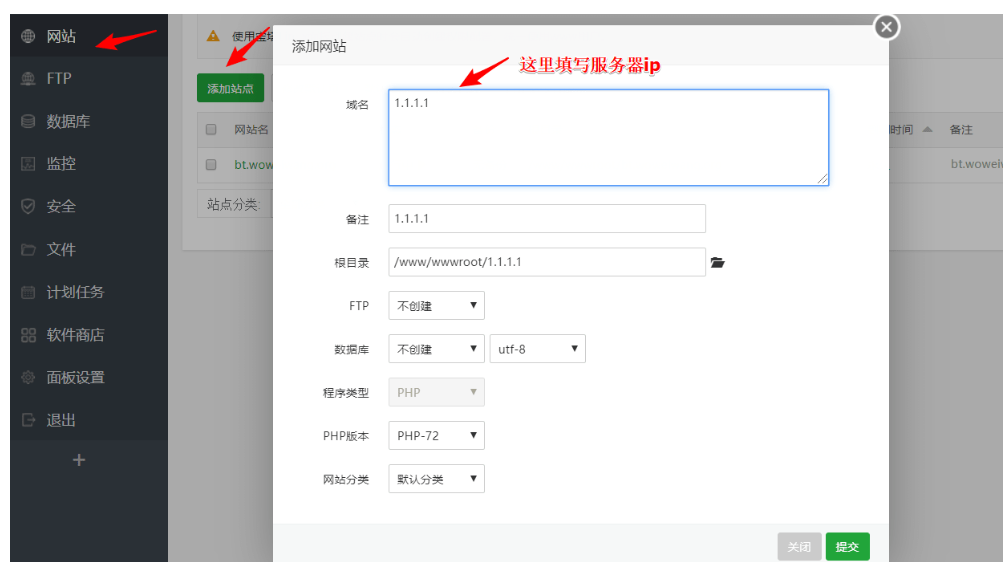Click the folder icon beside root directory
The height and width of the screenshot is (562, 1003).
click(x=716, y=263)
